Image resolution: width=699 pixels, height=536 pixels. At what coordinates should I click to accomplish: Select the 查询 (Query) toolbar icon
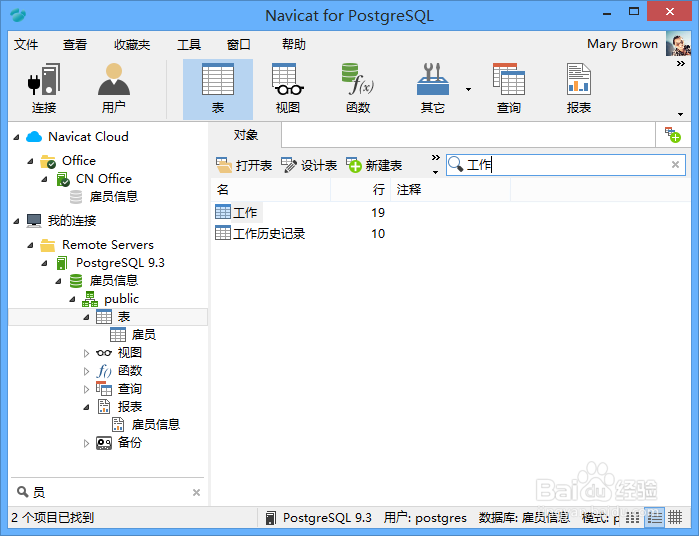pyautogui.click(x=509, y=89)
